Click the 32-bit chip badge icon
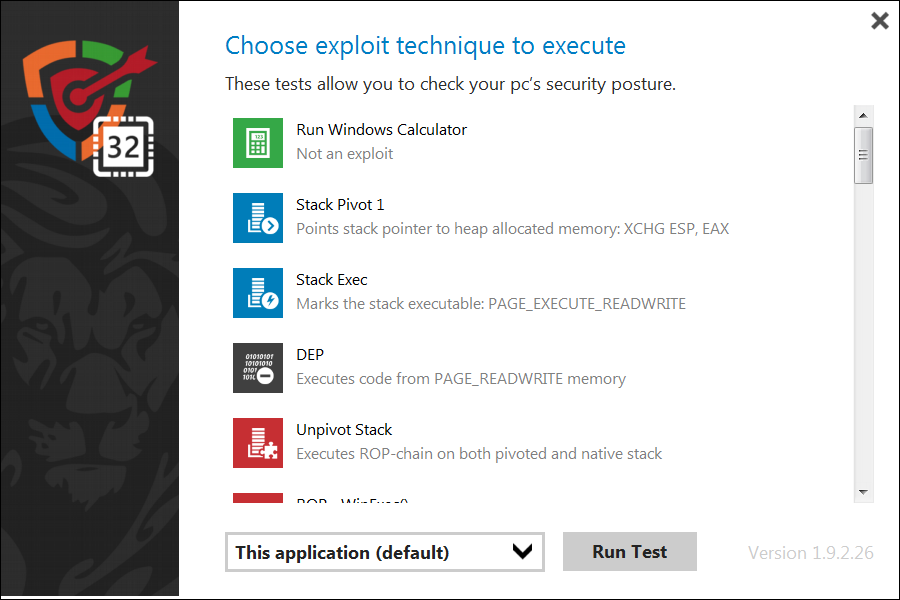Image resolution: width=900 pixels, height=600 pixels. (122, 147)
